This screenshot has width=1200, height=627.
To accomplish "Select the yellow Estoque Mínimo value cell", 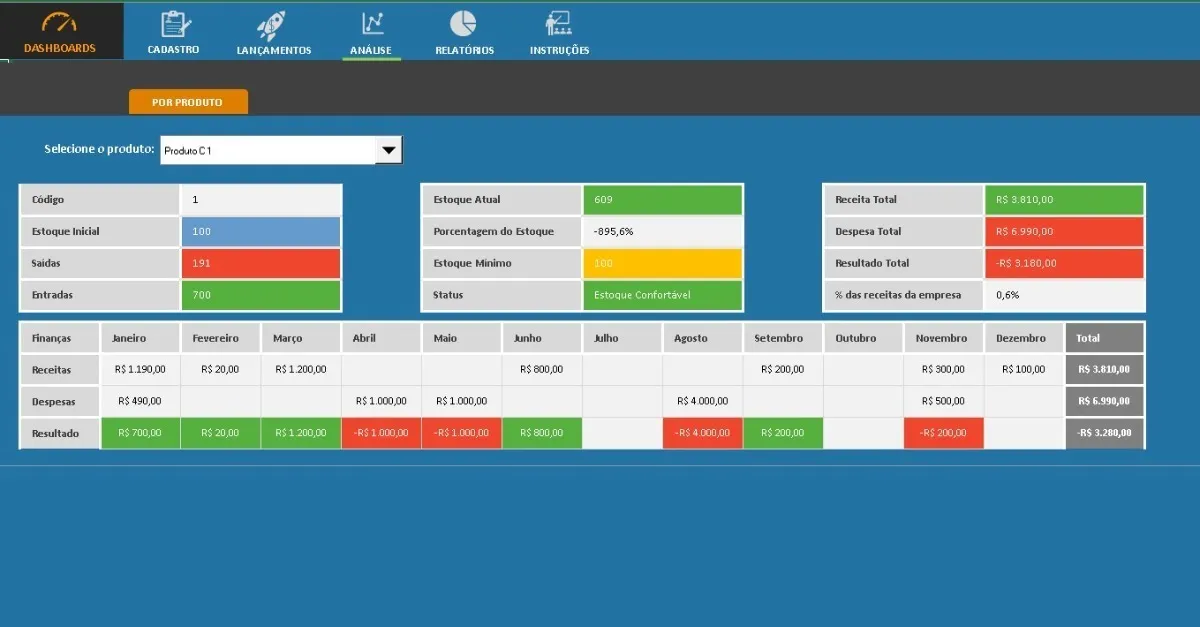I will (x=663, y=264).
